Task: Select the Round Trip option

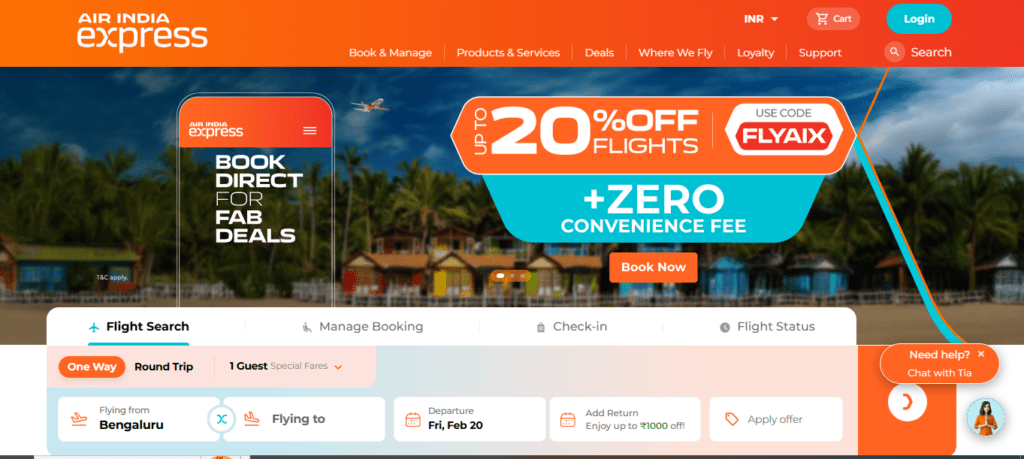Action: [x=164, y=367]
